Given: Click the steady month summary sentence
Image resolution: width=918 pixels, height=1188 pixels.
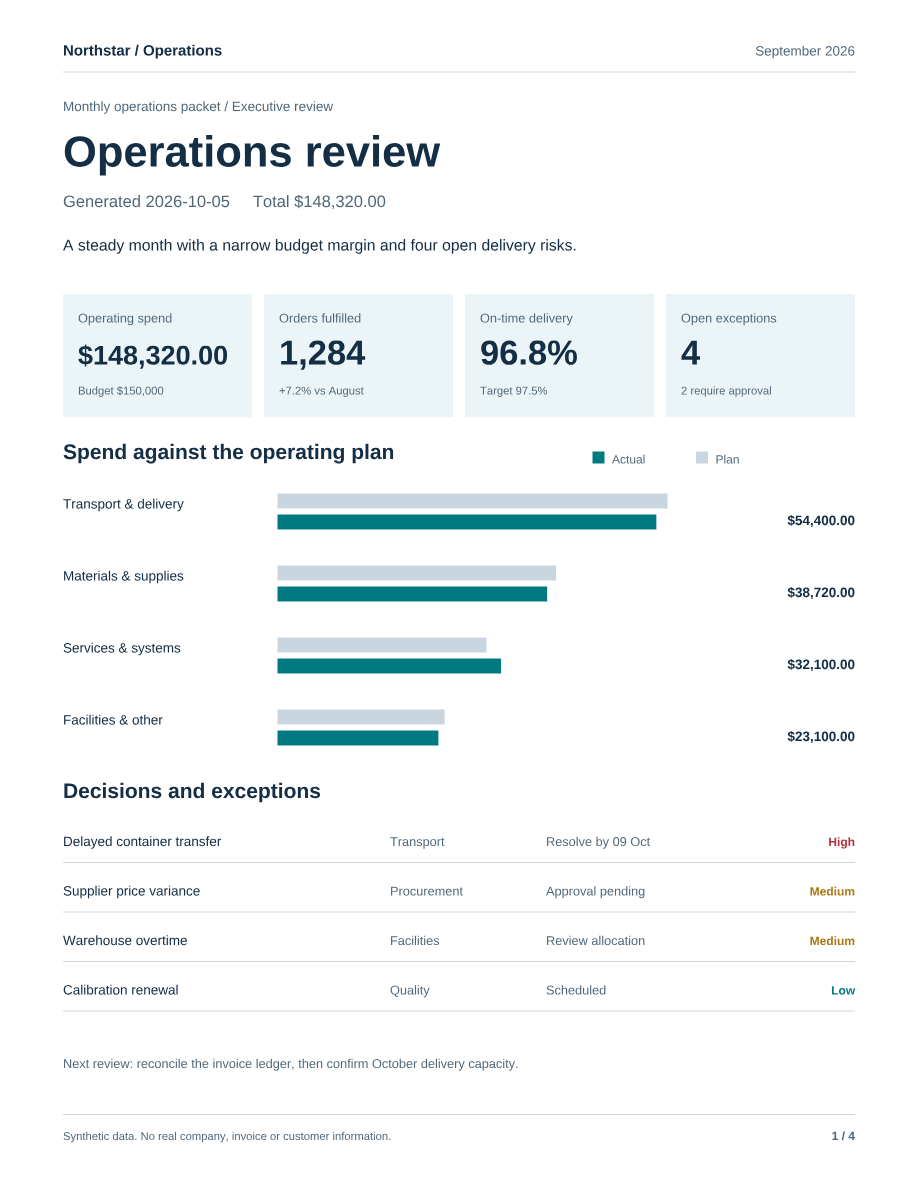Looking at the screenshot, I should pyautogui.click(x=320, y=245).
